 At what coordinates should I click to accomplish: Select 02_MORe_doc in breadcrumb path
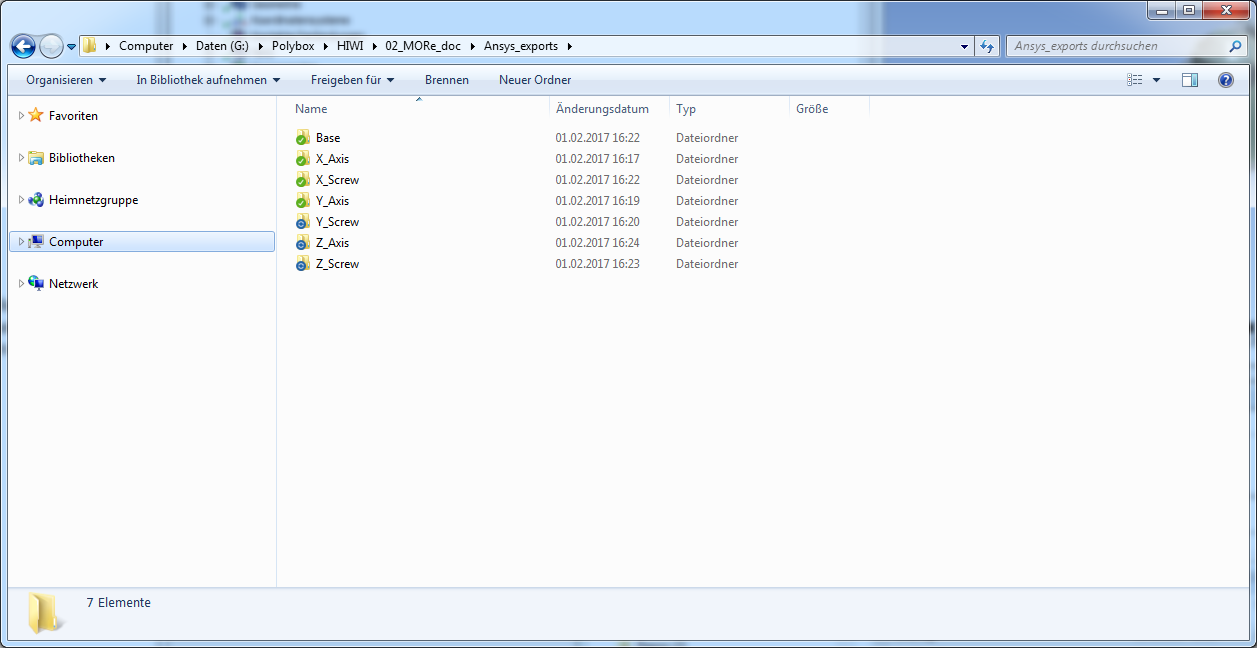pos(422,46)
